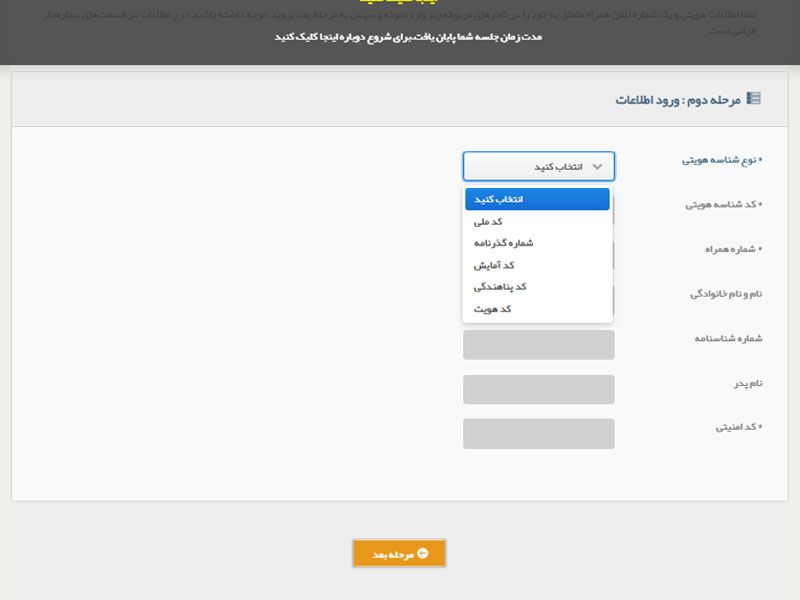Click the form list icon beside مرحله دوم

(x=754, y=98)
